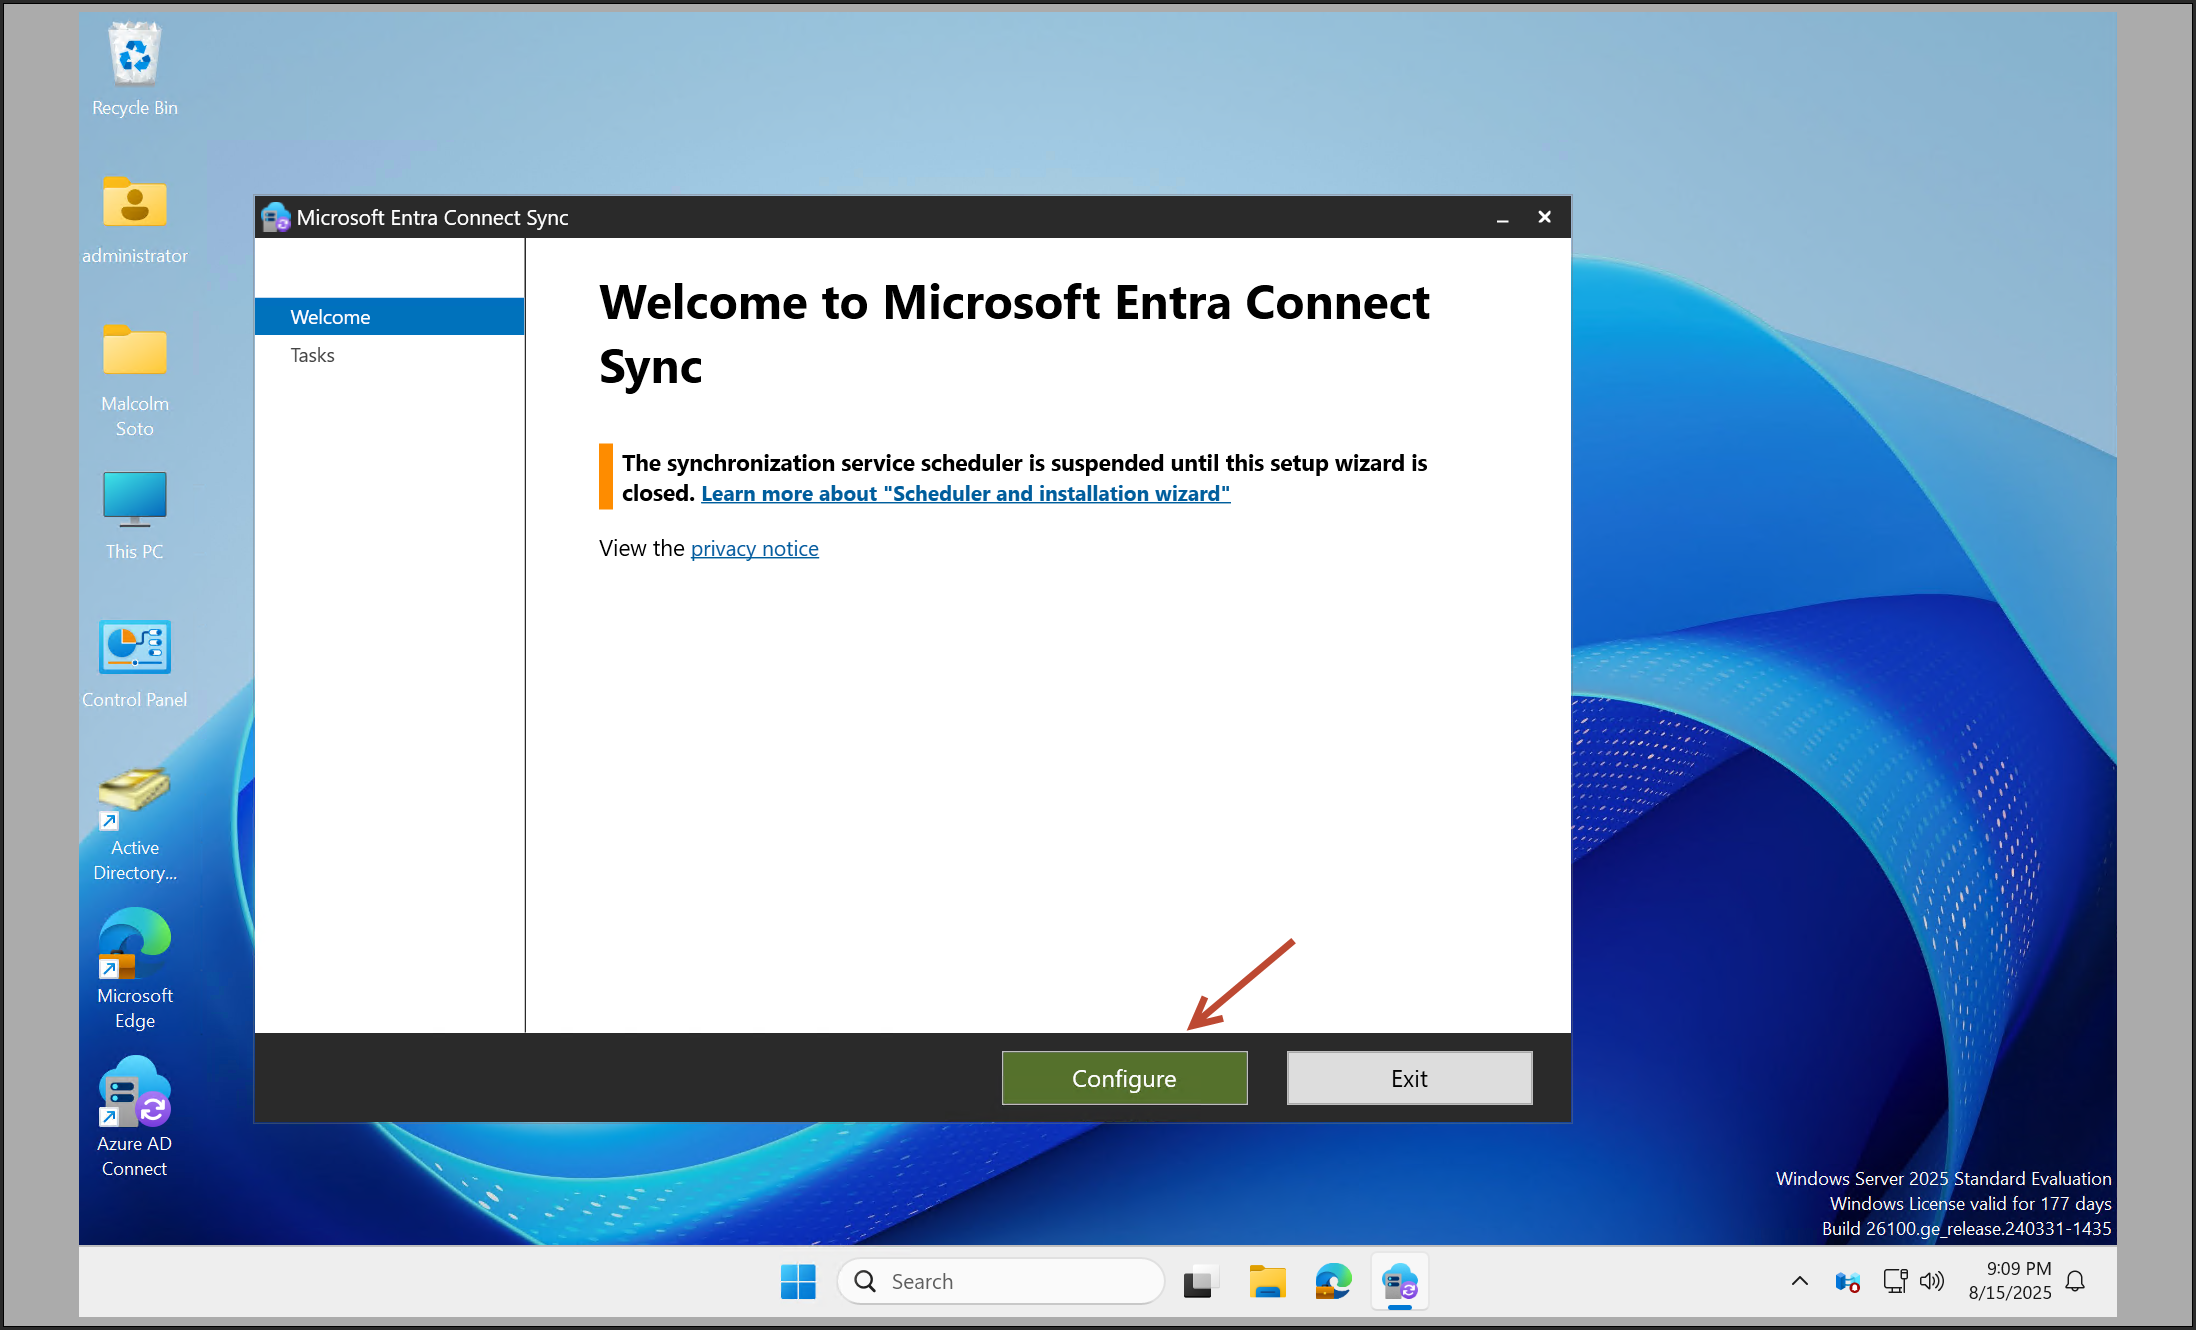
Task: Click the Recycle Bin icon
Action: [134, 55]
